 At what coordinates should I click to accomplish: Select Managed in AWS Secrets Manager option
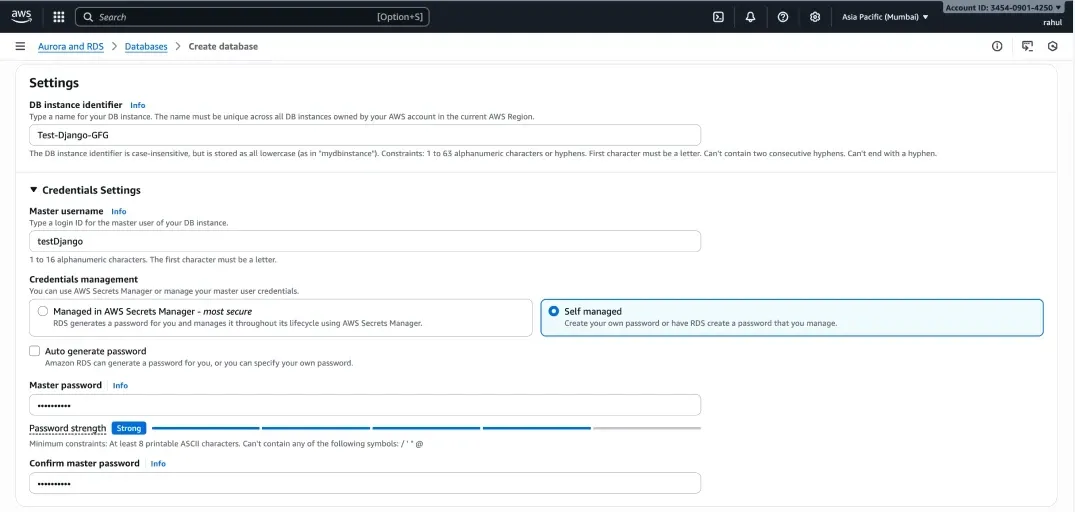point(43,311)
